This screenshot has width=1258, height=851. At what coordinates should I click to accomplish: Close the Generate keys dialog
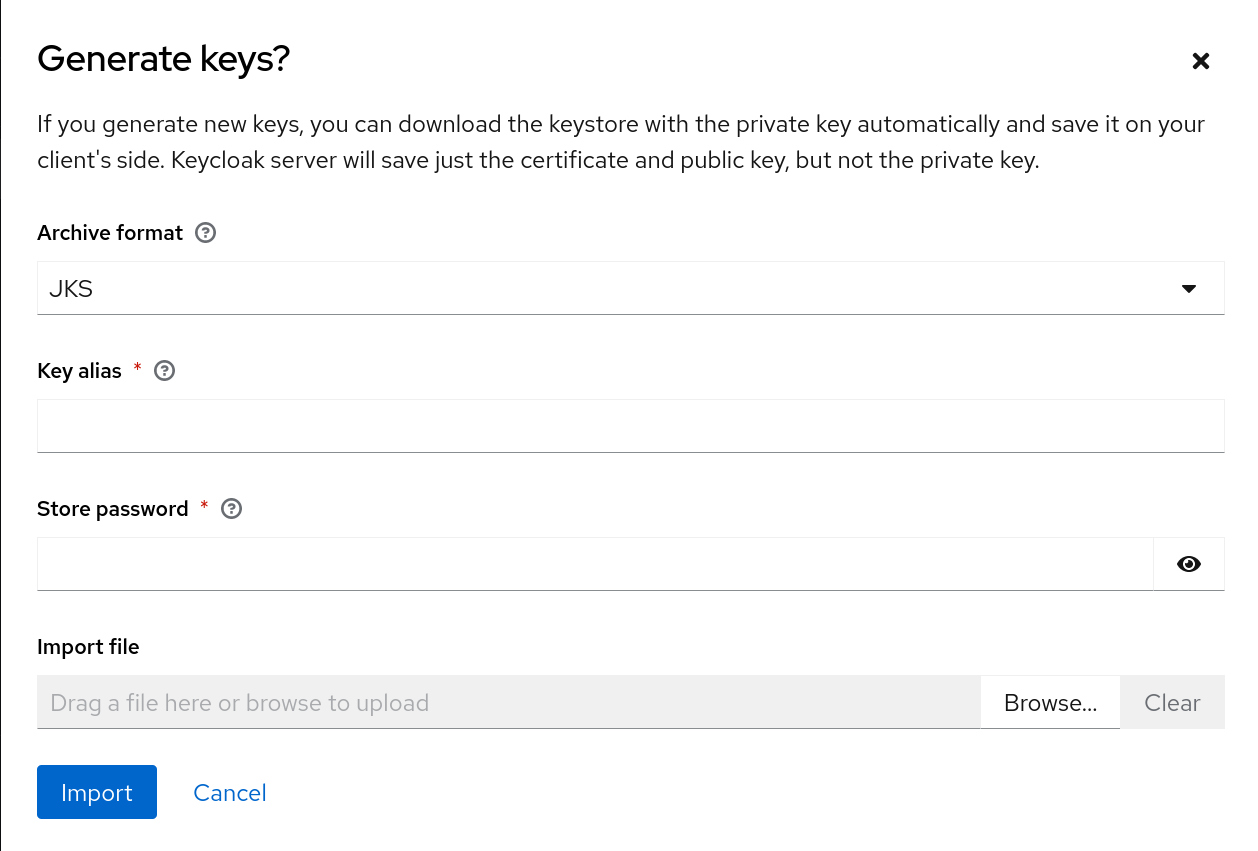pyautogui.click(x=1201, y=61)
